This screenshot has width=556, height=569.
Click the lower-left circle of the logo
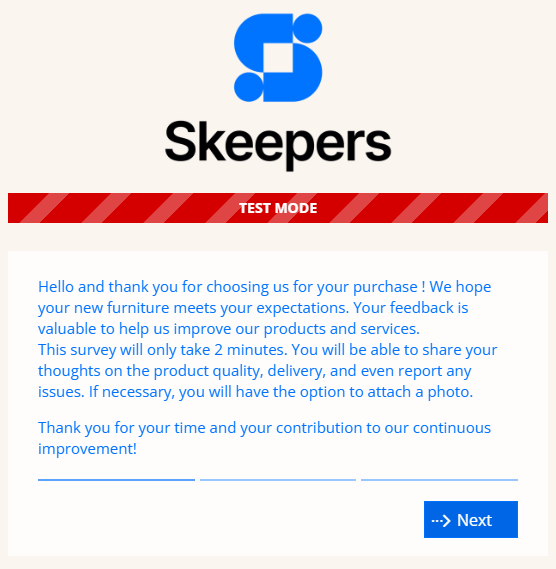(249, 87)
